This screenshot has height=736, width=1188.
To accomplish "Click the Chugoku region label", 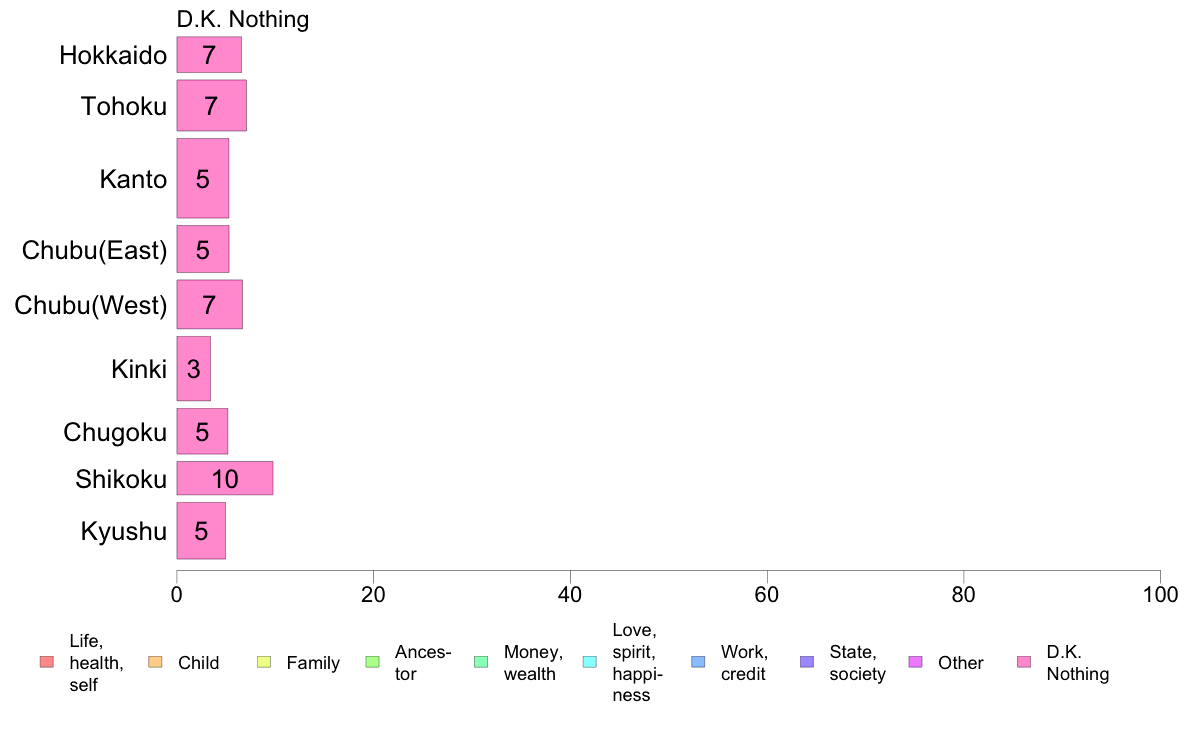I will [x=114, y=432].
